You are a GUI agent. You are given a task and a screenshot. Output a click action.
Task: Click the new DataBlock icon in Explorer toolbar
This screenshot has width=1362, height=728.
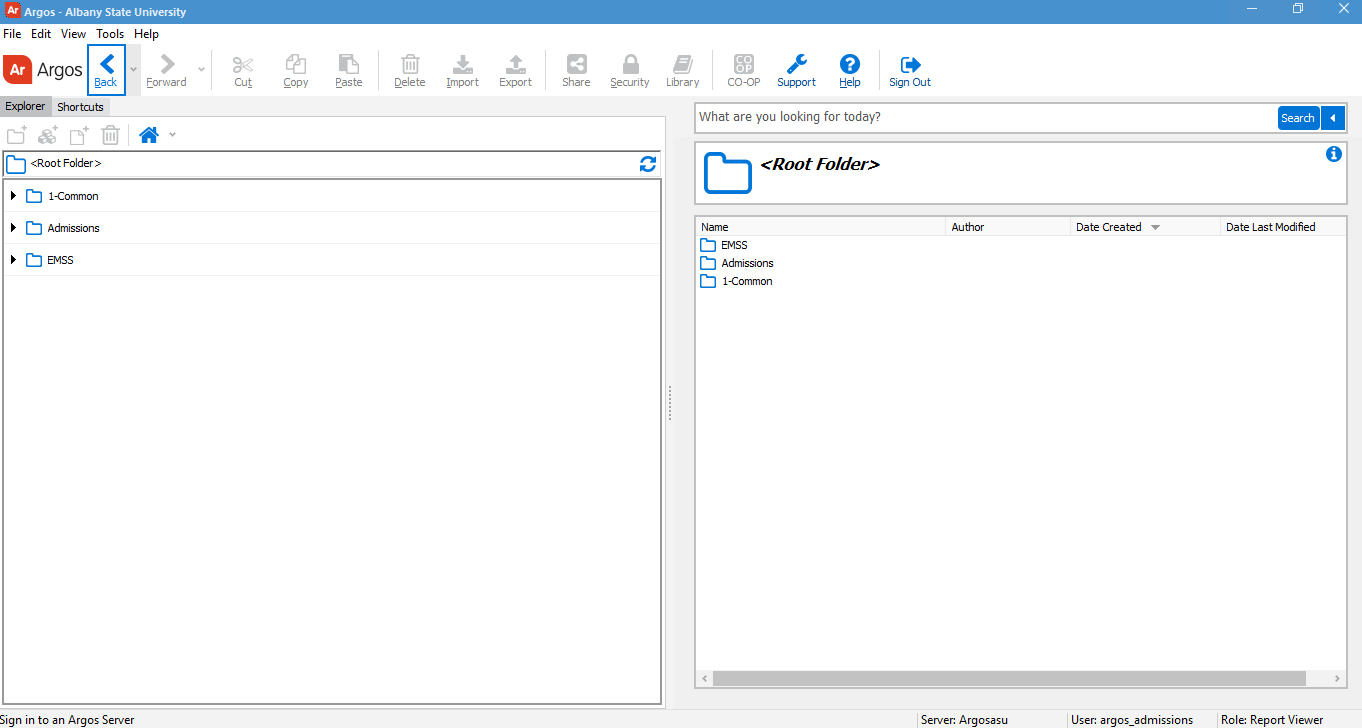(48, 135)
